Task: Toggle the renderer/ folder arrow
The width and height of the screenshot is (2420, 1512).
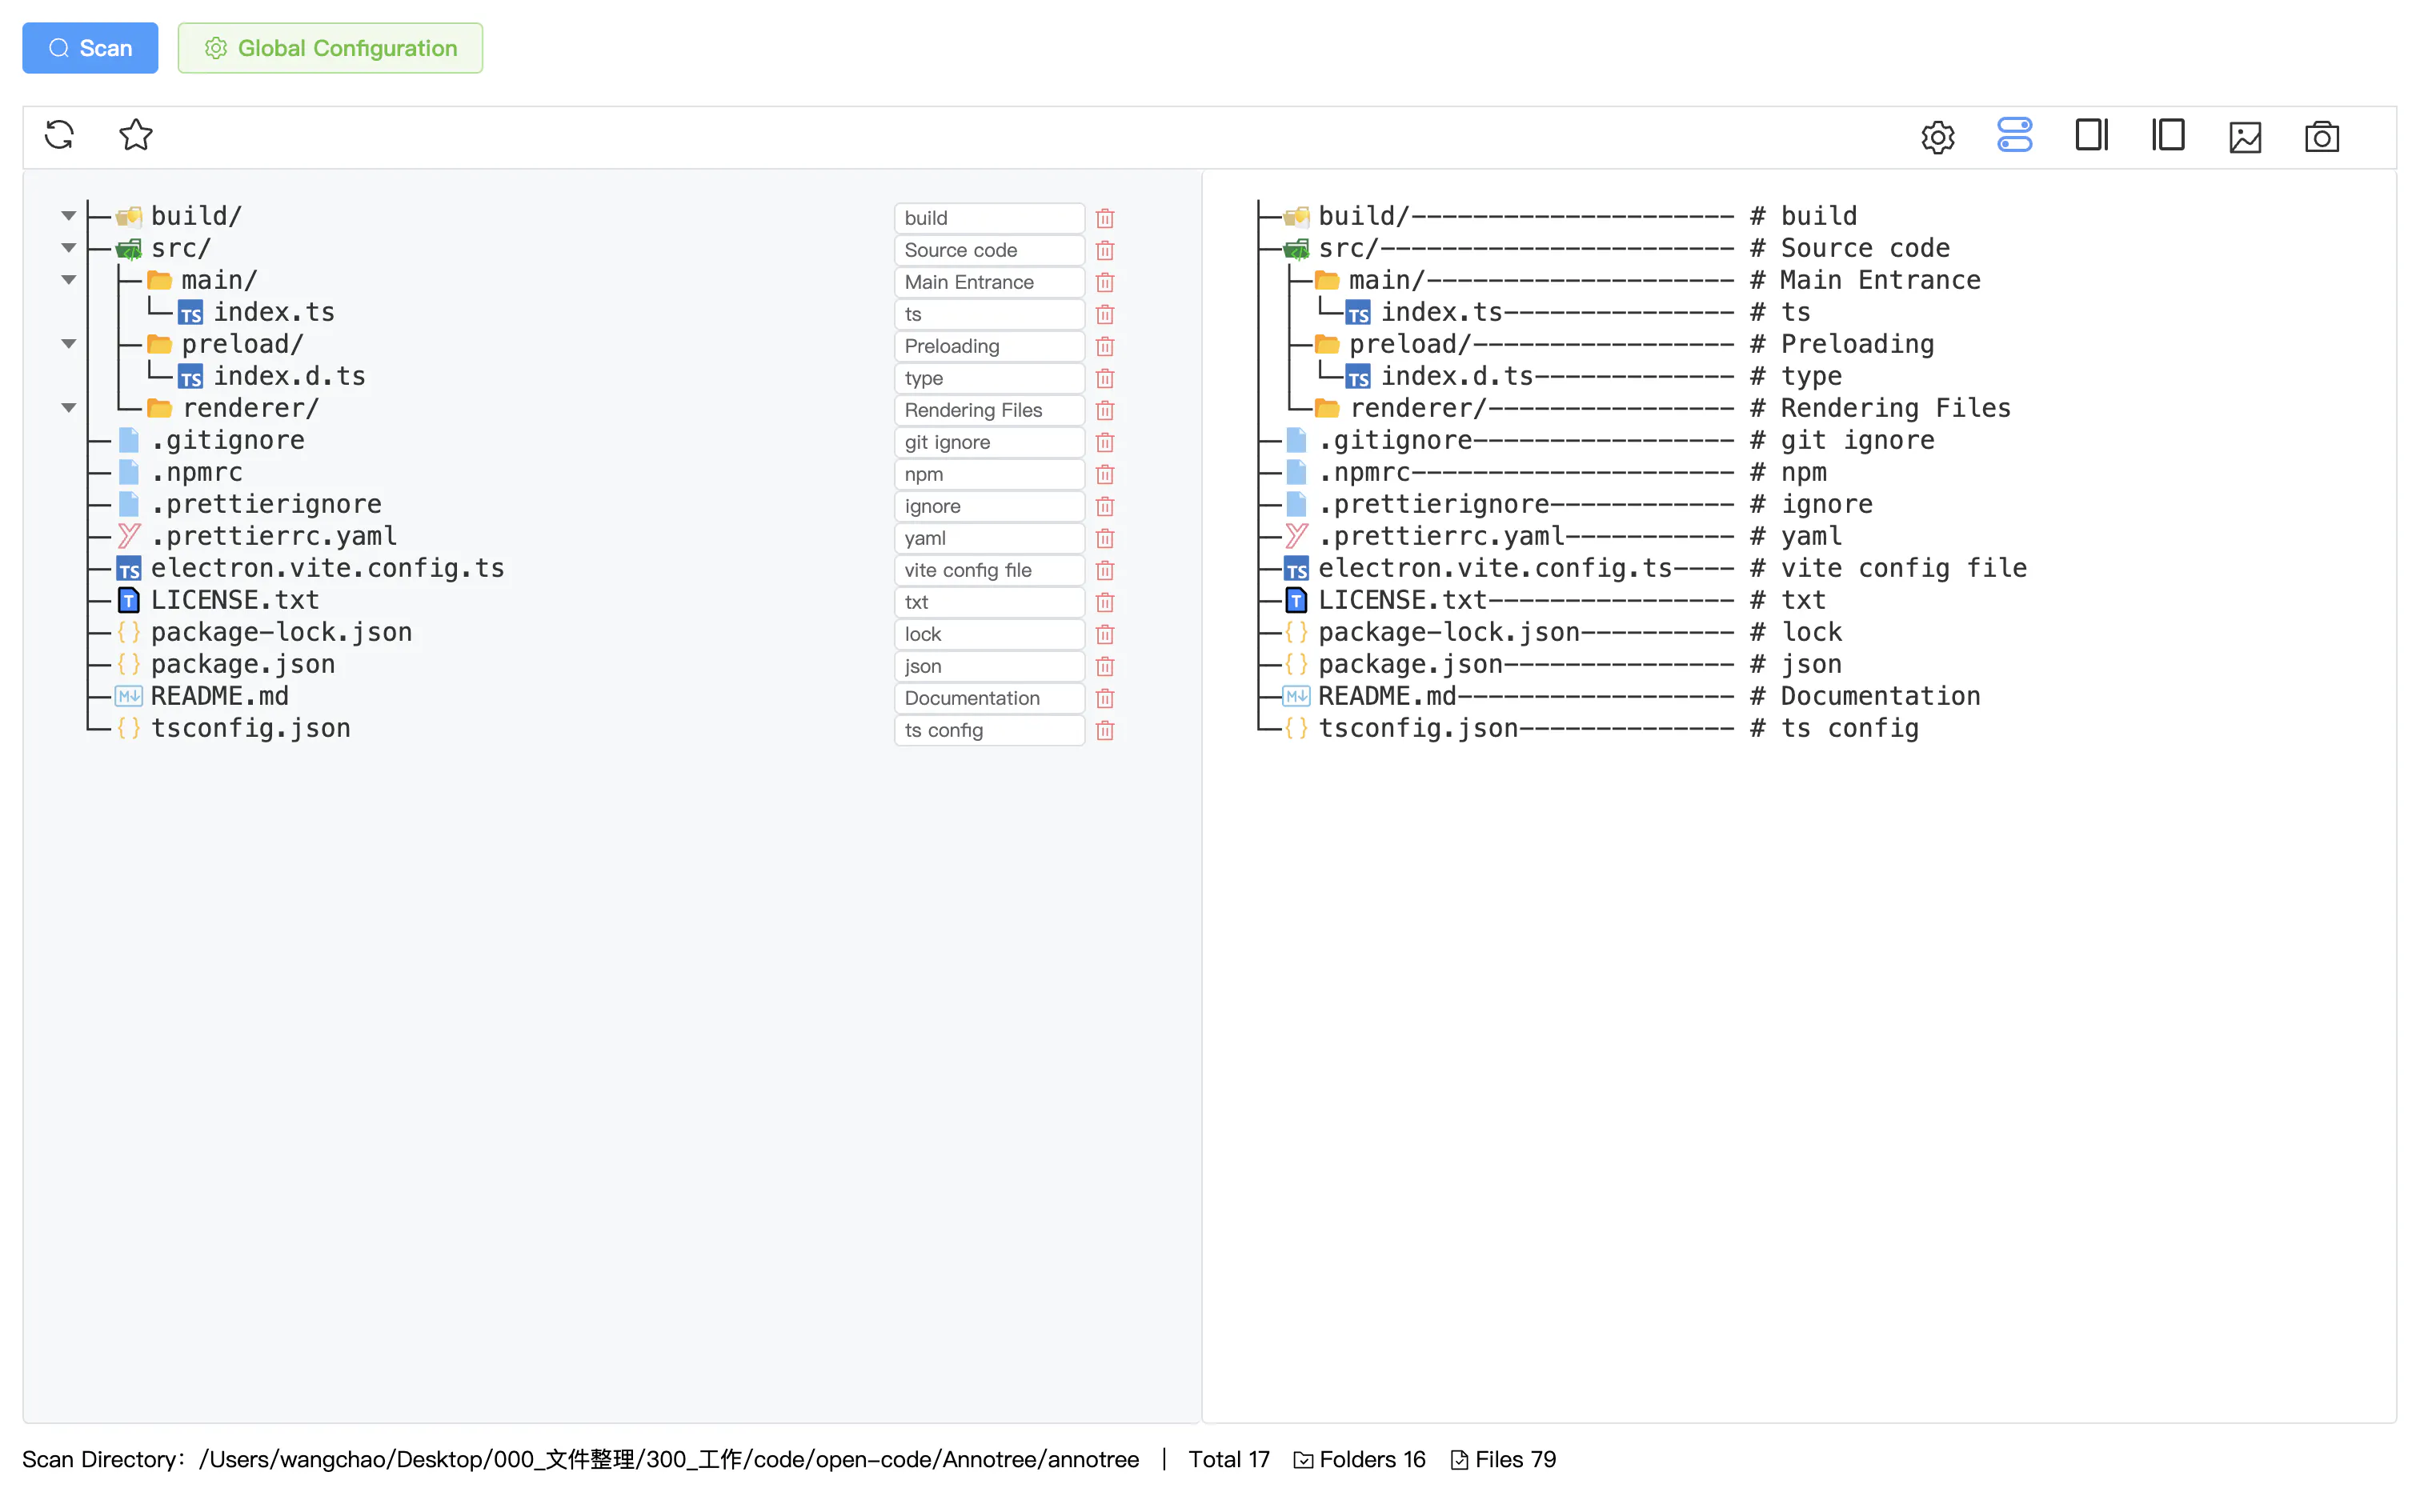Action: (68, 408)
